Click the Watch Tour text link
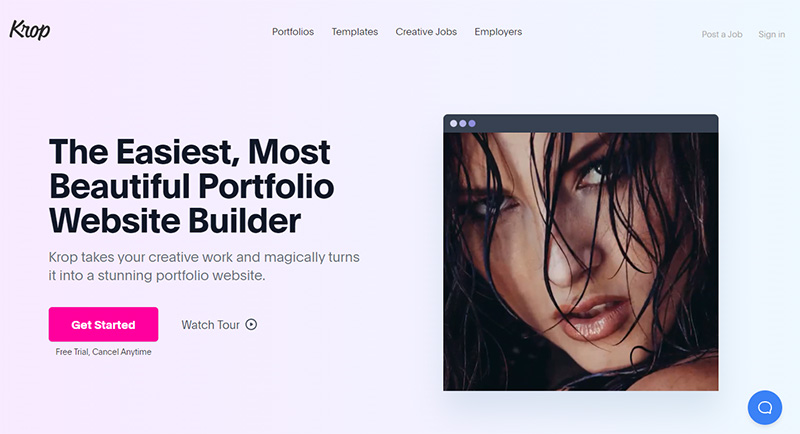 (210, 324)
